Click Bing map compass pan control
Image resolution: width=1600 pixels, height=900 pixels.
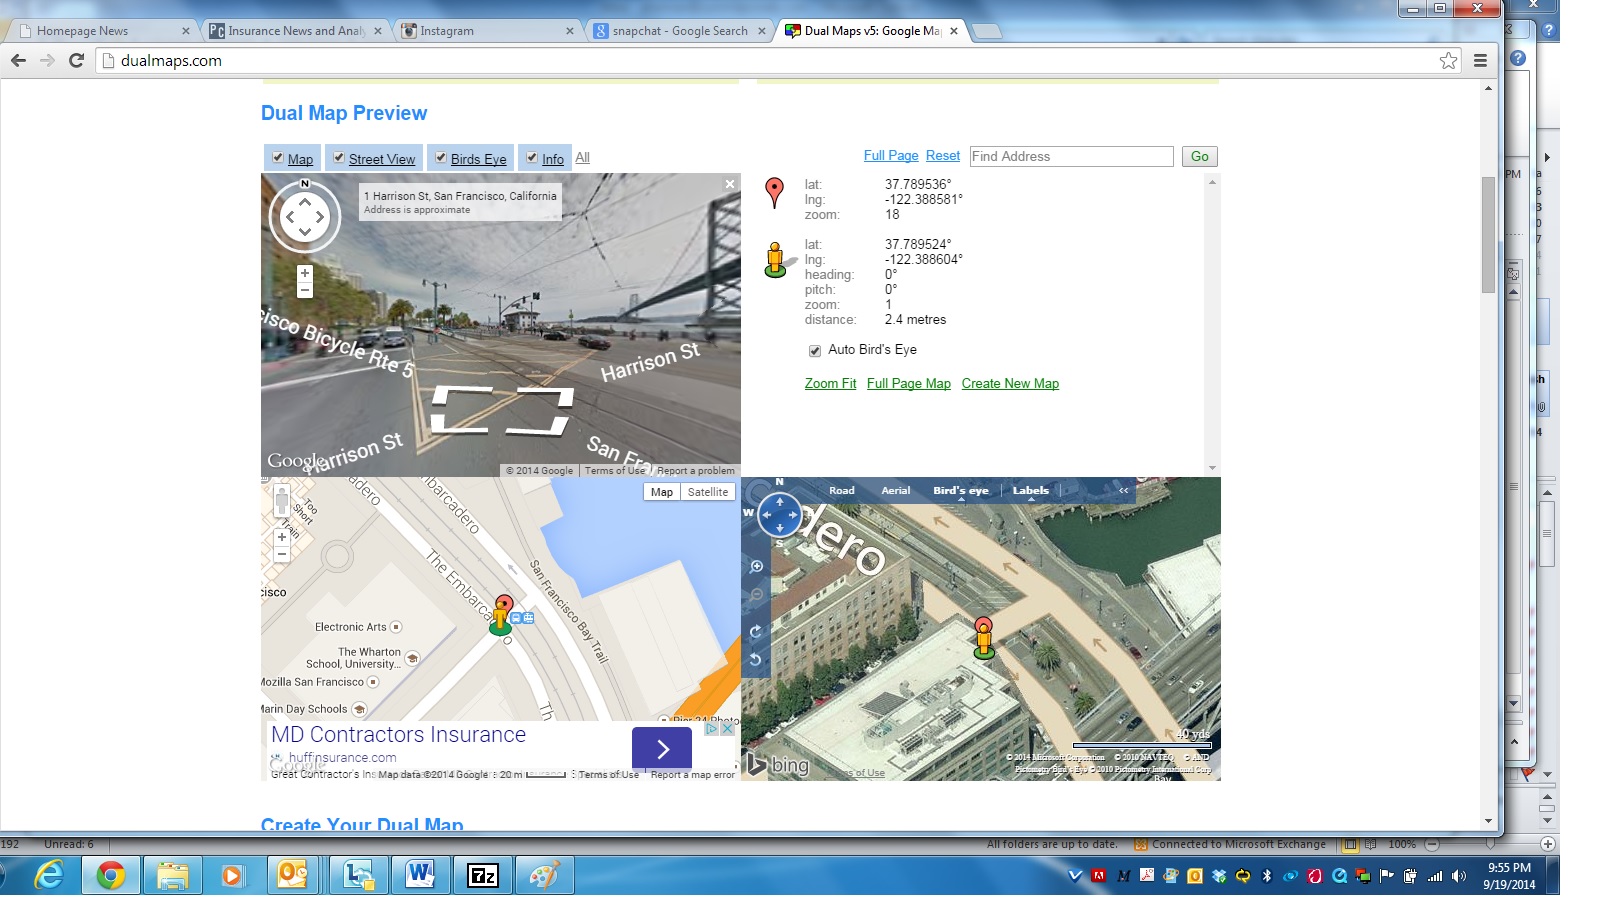coord(780,516)
